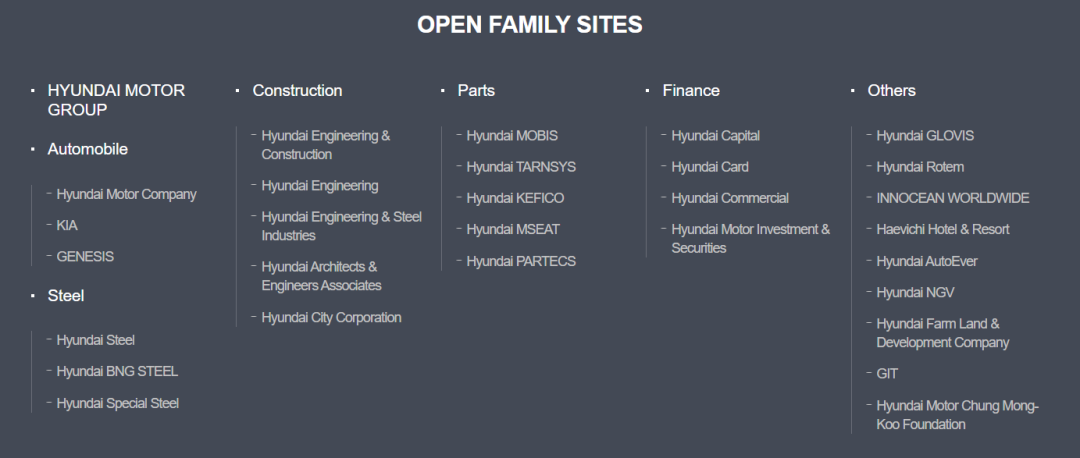Visit the Hyundai Card site
This screenshot has width=1080, height=458.
(x=710, y=167)
